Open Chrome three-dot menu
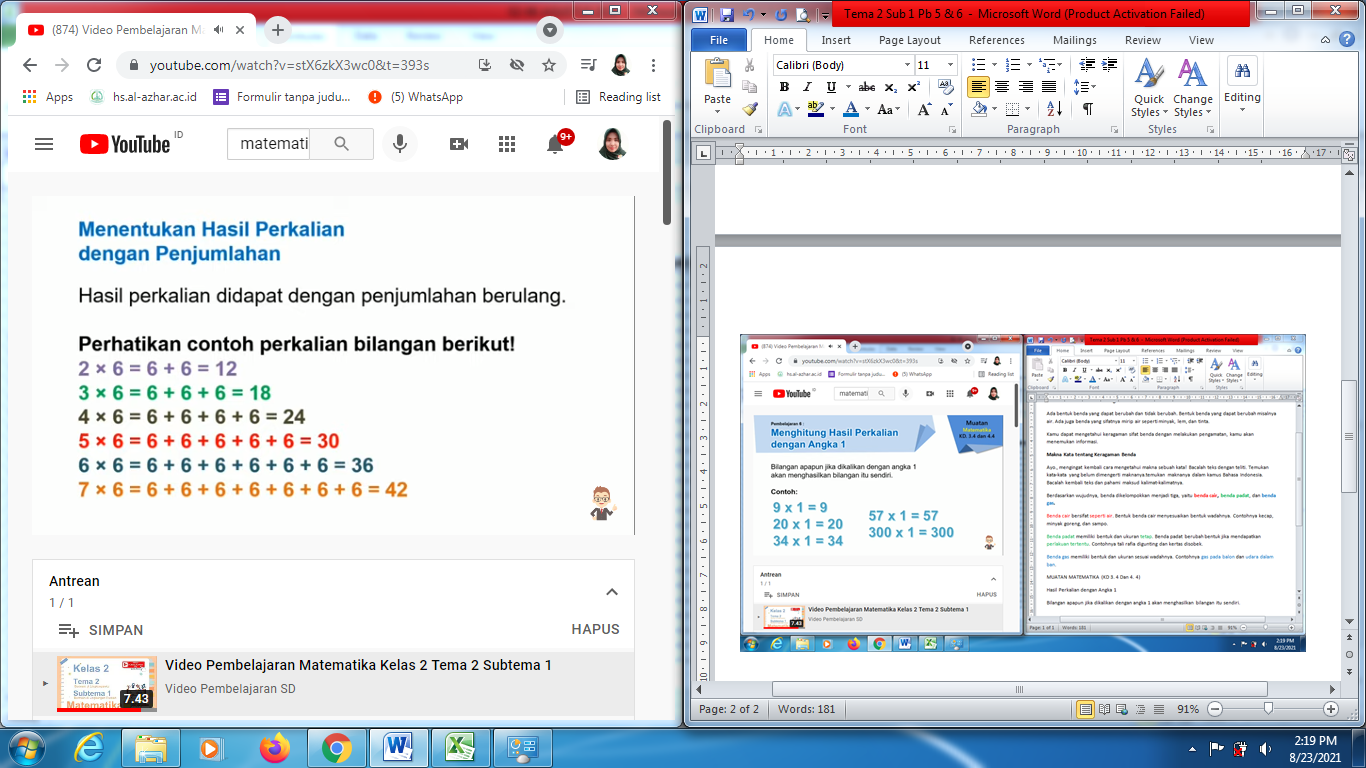 click(653, 65)
